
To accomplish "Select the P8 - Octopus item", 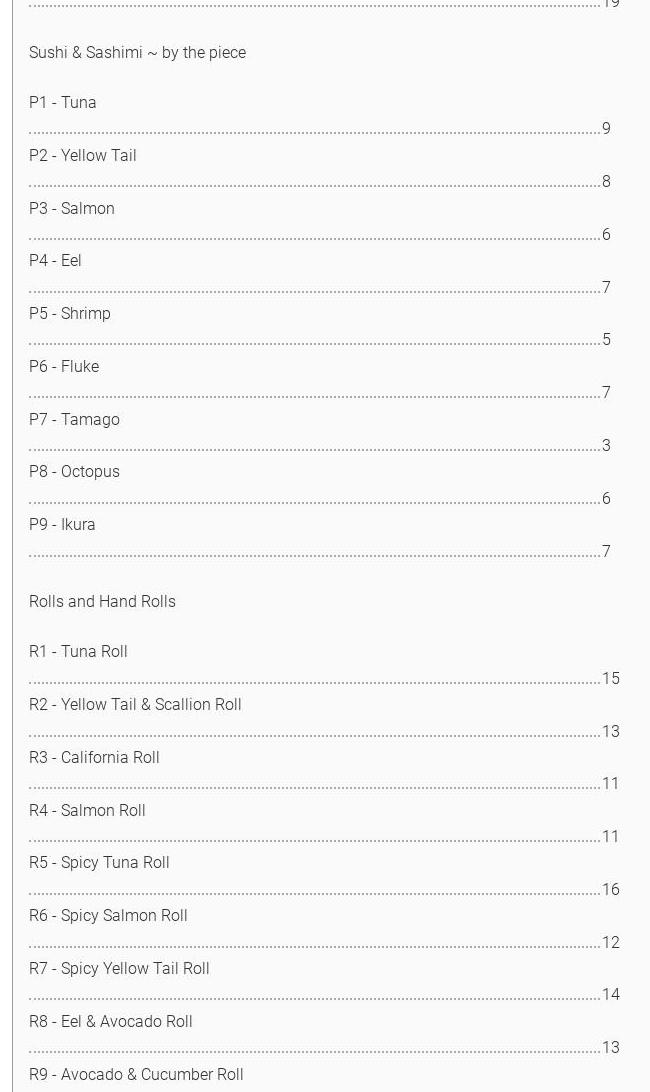I will (74, 472).
